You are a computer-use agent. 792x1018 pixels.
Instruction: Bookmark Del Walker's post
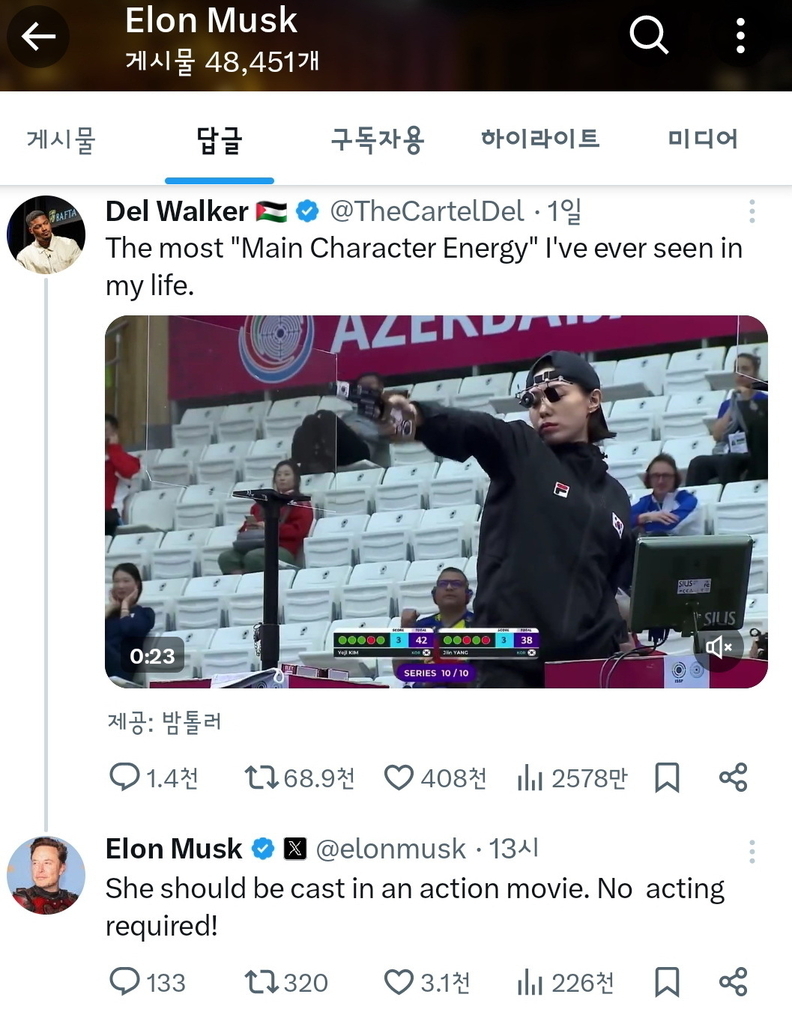[667, 778]
